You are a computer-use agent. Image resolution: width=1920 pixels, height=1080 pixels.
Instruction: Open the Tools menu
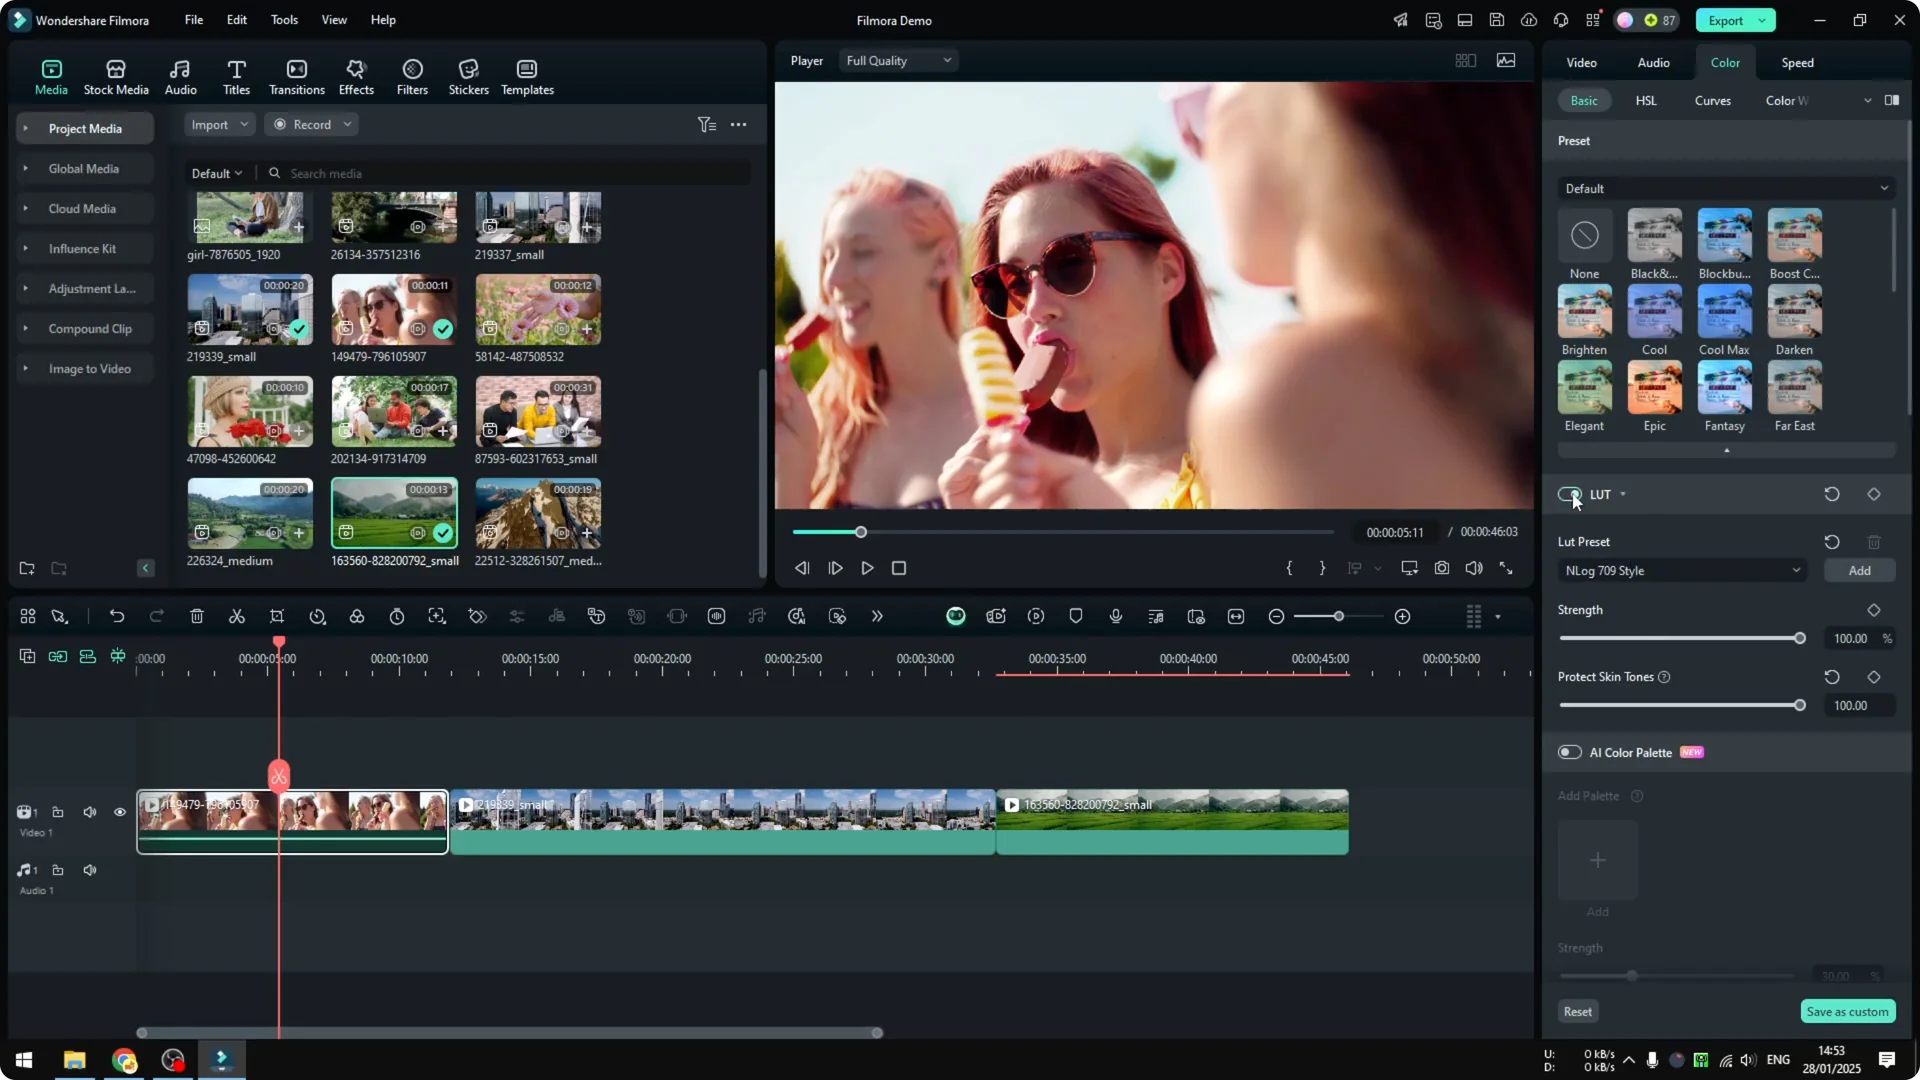coord(283,20)
